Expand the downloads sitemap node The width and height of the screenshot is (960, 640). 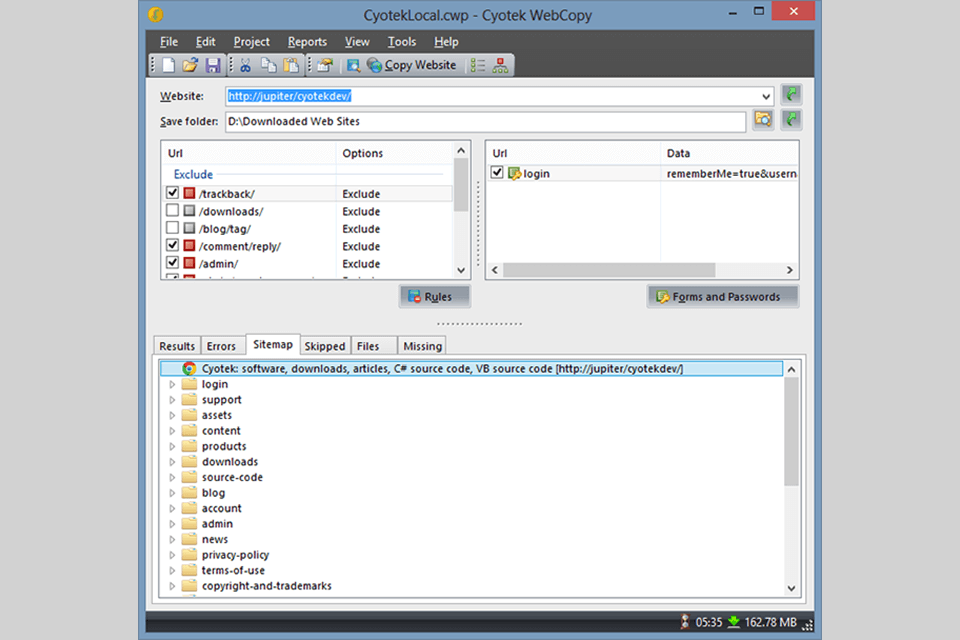[x=172, y=462]
